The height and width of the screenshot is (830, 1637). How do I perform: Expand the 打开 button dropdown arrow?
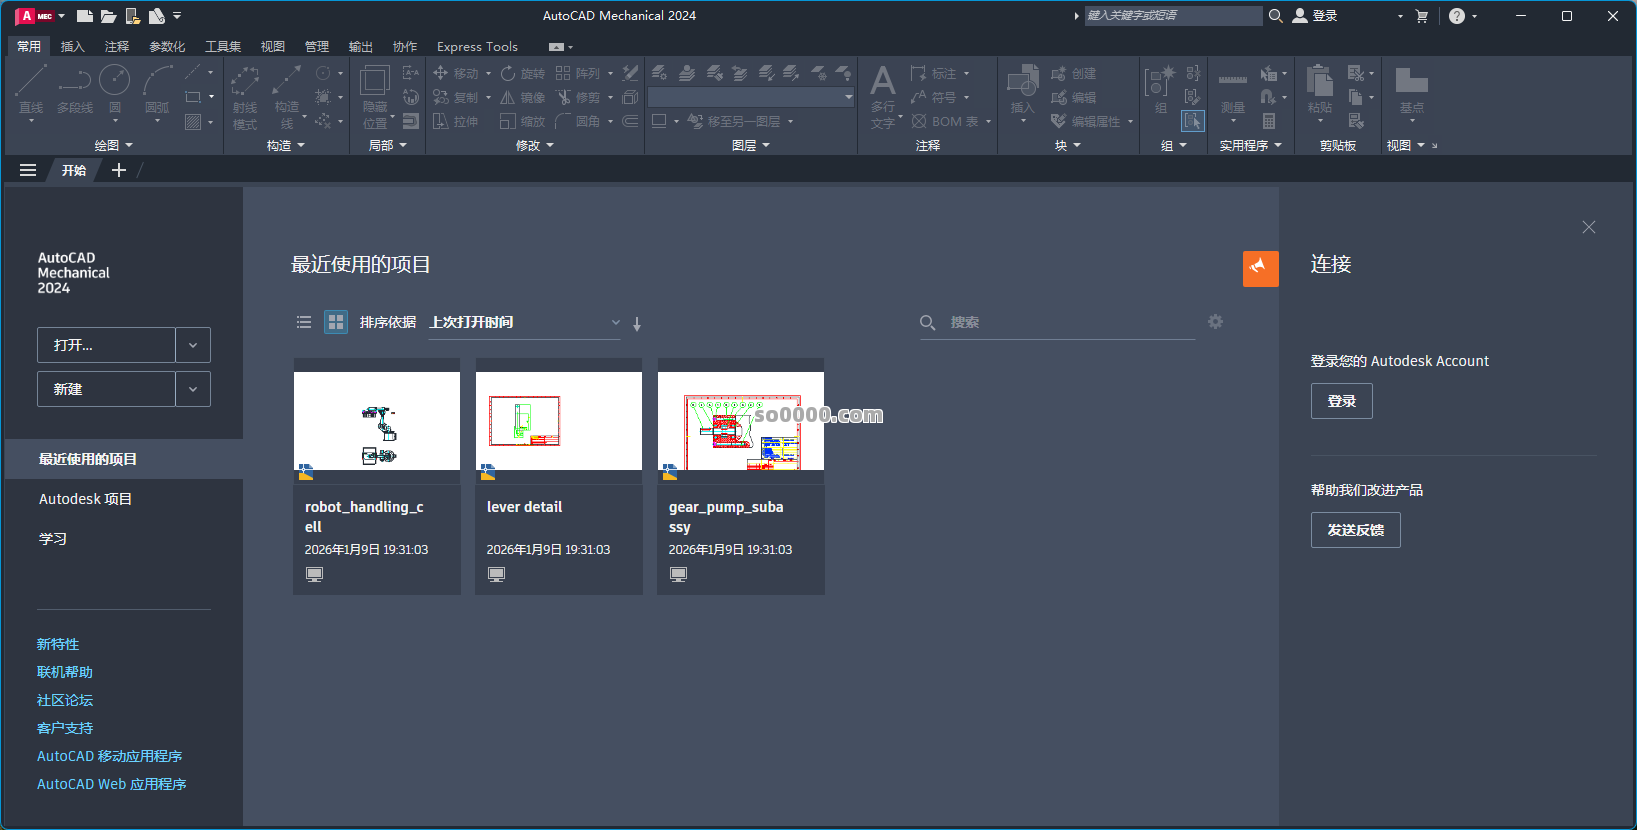click(x=193, y=345)
